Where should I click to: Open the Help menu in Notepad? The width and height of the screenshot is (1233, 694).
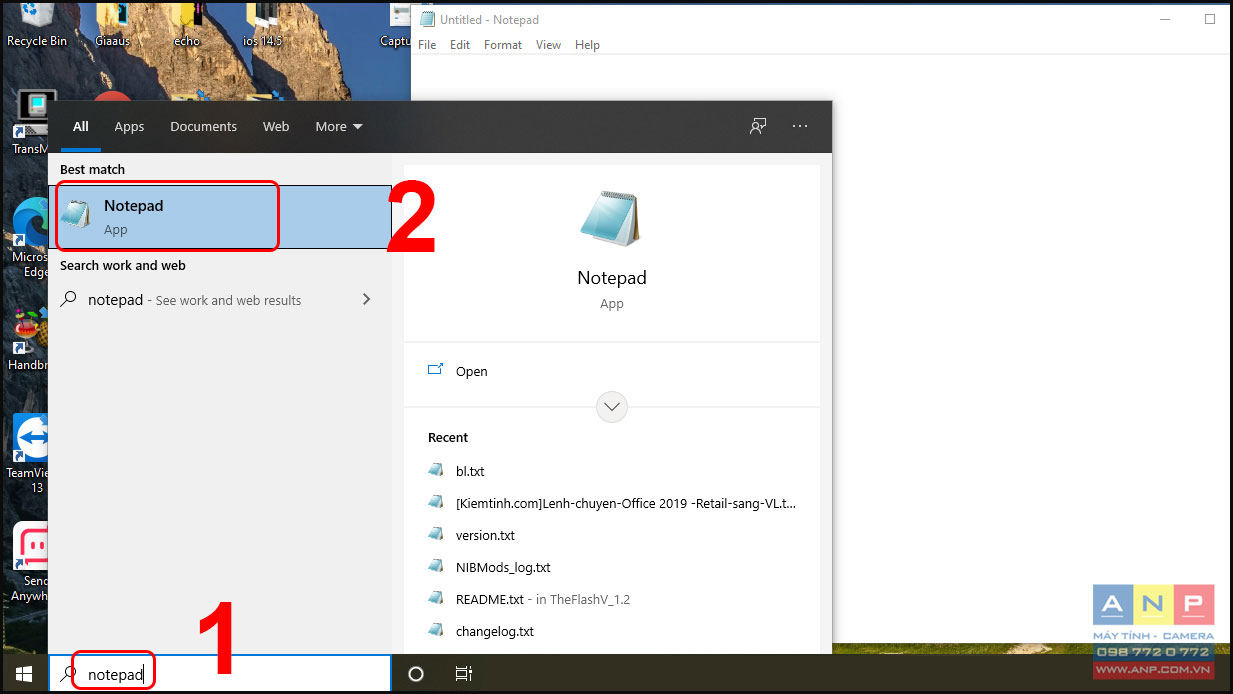pos(587,45)
